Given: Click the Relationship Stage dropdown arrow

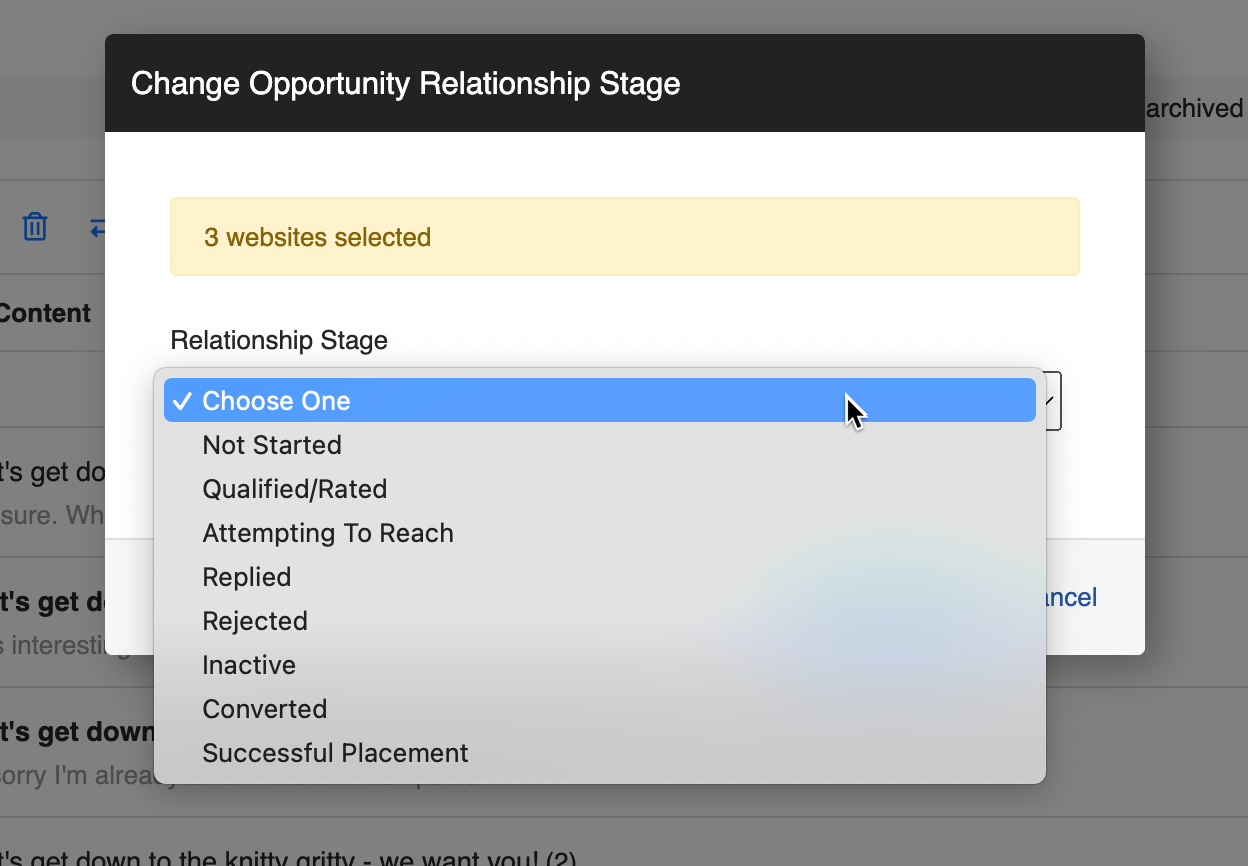Looking at the screenshot, I should [x=1050, y=401].
